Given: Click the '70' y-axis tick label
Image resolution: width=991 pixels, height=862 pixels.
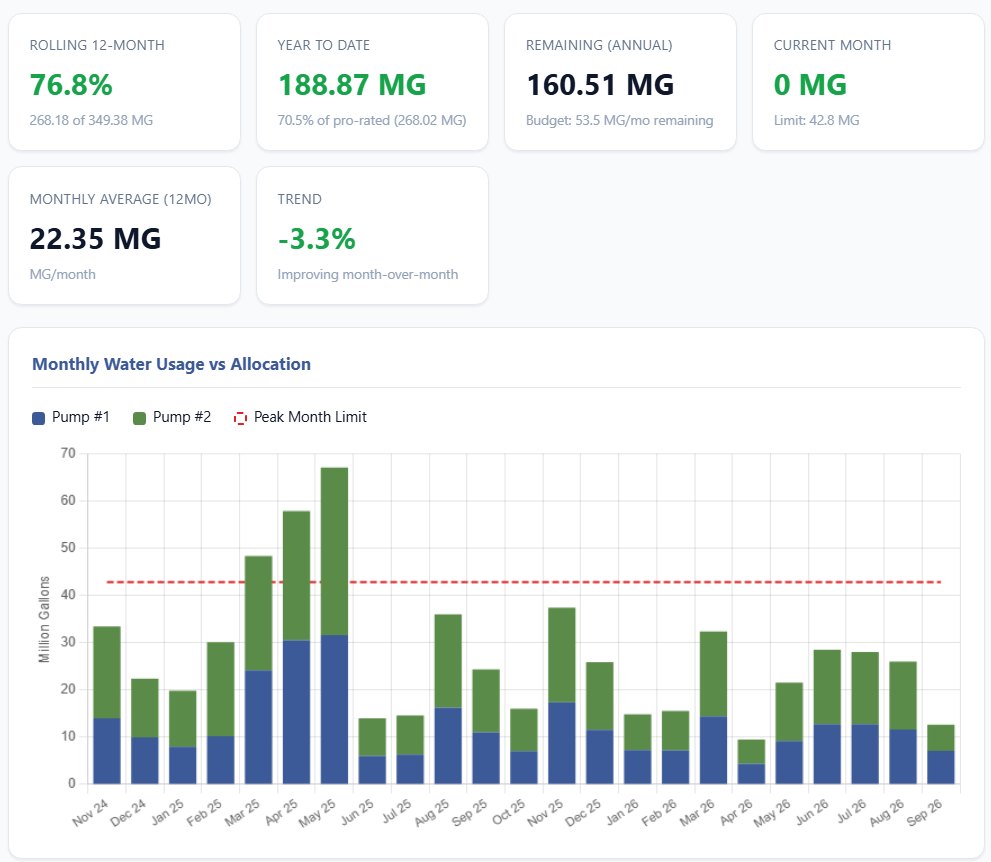Looking at the screenshot, I should (68, 453).
